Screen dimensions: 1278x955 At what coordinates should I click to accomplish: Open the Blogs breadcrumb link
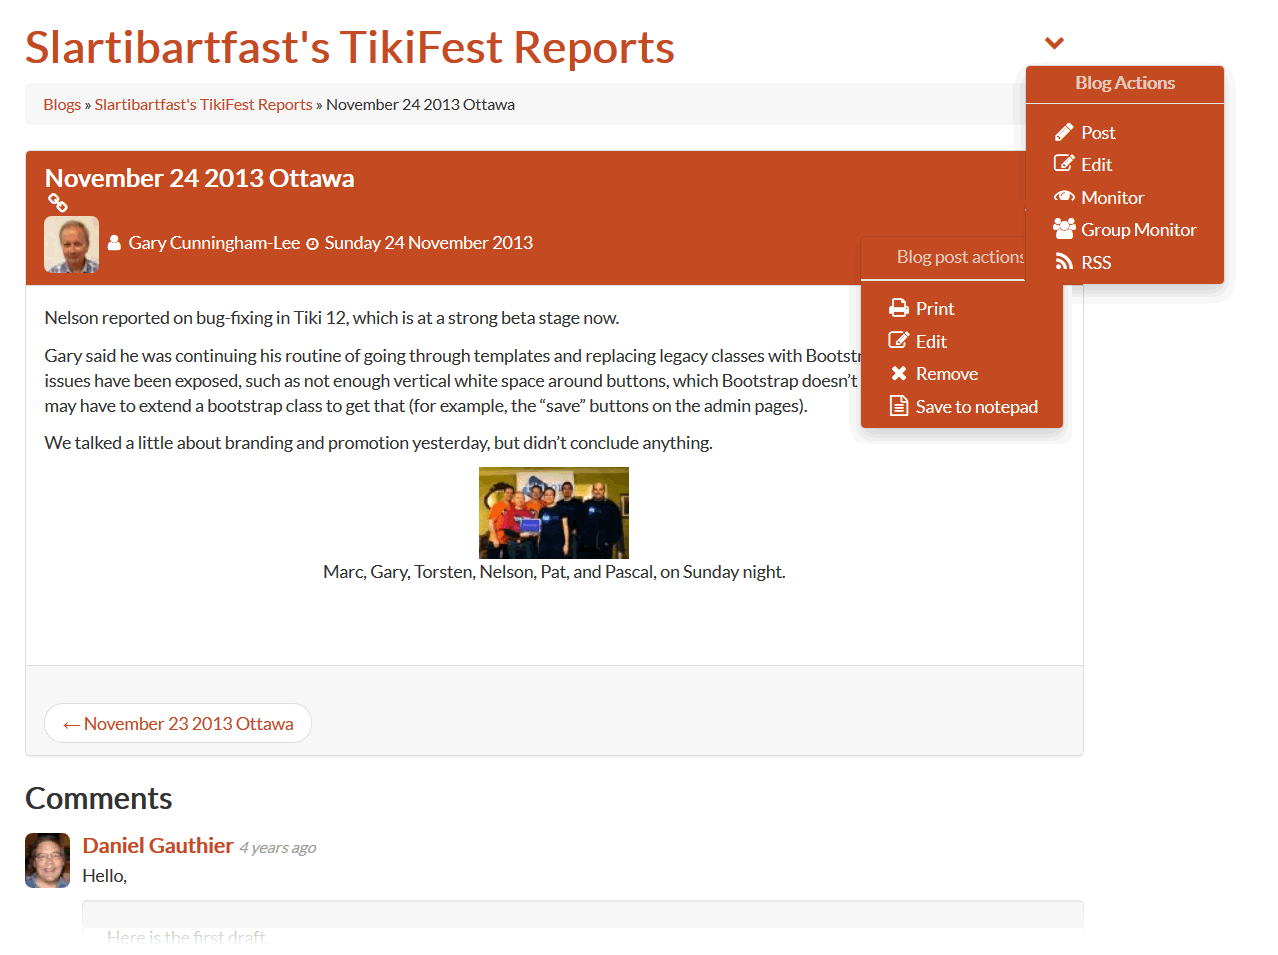(62, 104)
